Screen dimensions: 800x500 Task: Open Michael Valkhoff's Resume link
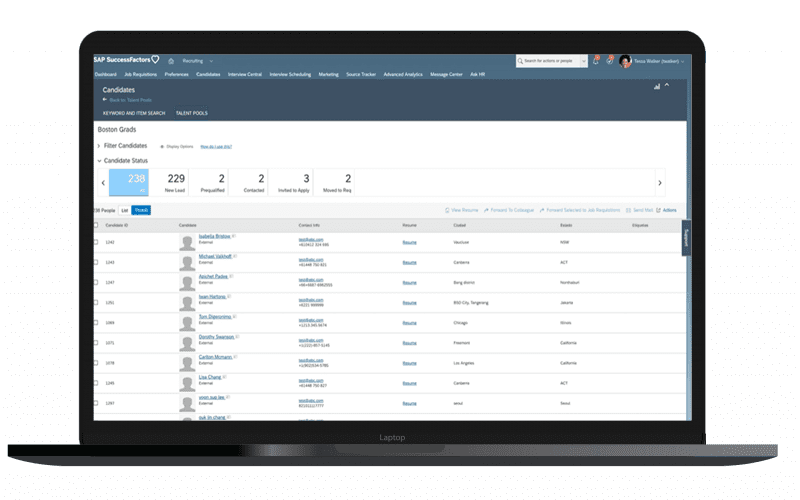(409, 262)
